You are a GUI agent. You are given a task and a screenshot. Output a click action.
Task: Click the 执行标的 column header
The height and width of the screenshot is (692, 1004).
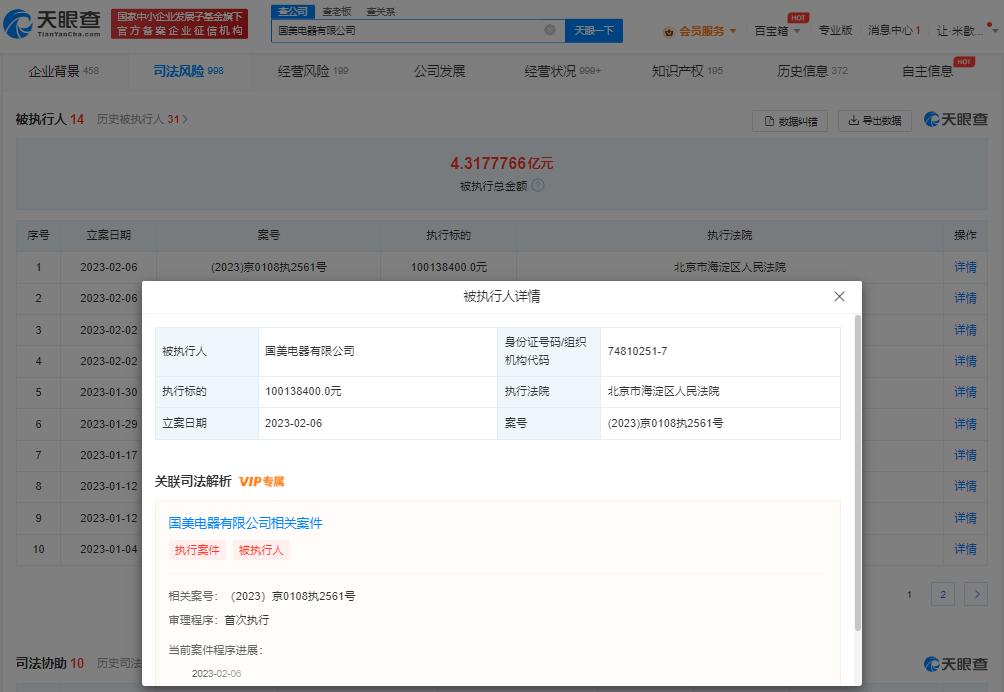pyautogui.click(x=448, y=235)
